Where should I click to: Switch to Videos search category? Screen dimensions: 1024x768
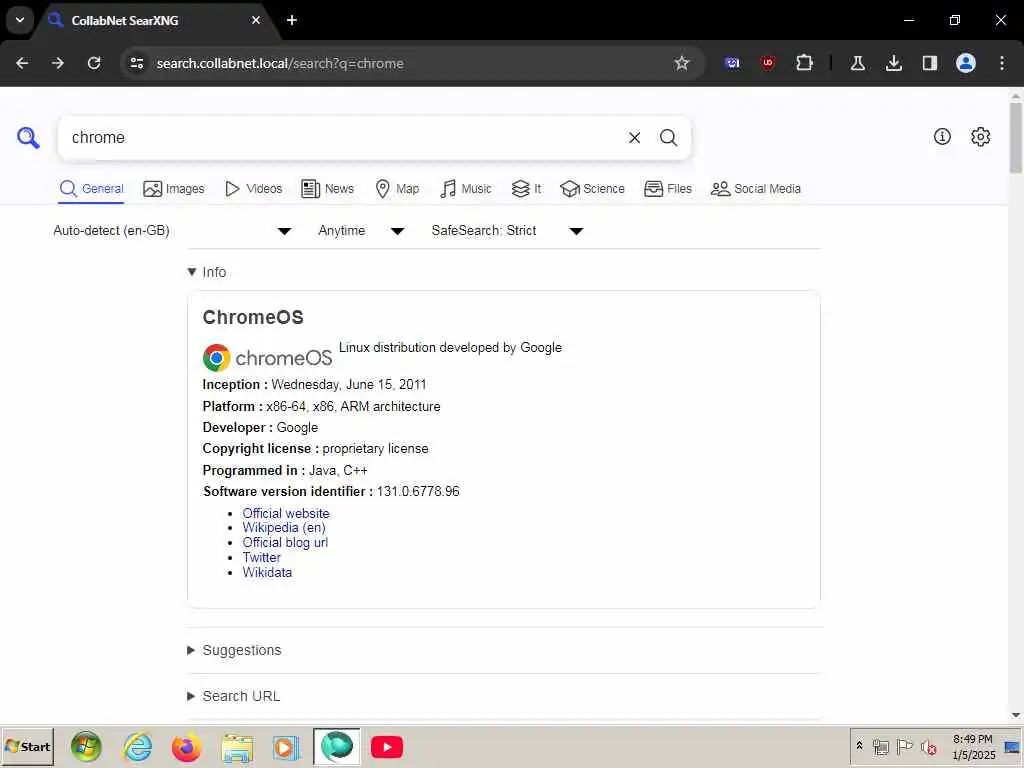253,189
